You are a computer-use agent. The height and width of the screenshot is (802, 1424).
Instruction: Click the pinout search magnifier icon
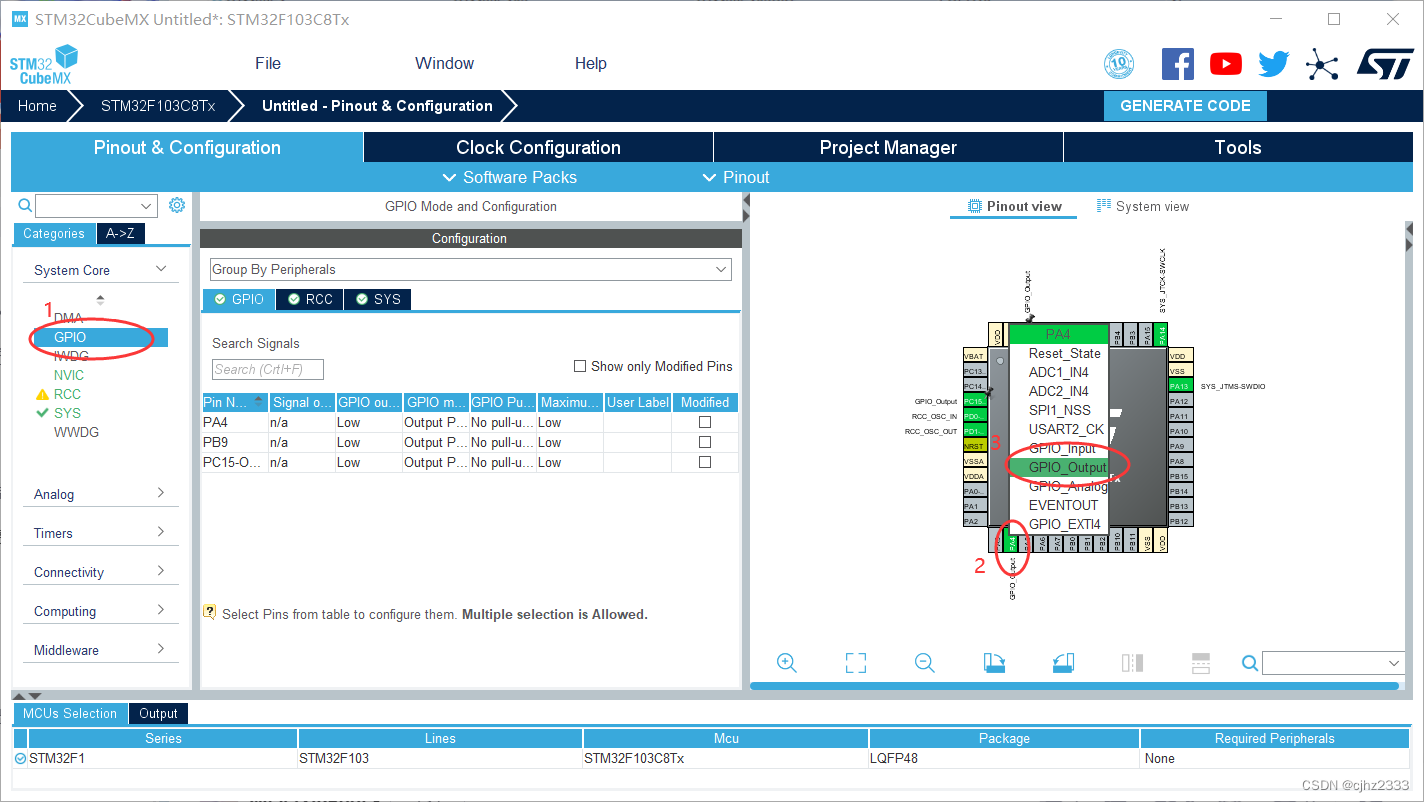coord(1250,663)
